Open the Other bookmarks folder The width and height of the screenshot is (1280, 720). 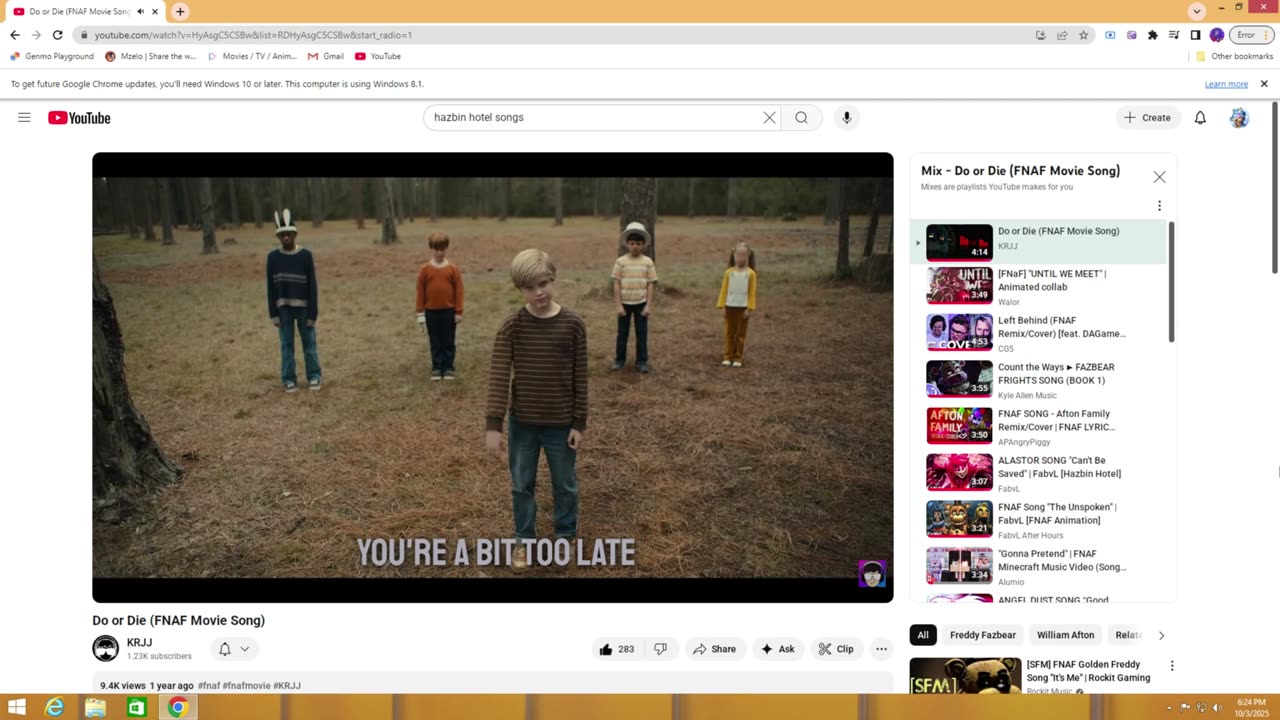tap(1235, 56)
